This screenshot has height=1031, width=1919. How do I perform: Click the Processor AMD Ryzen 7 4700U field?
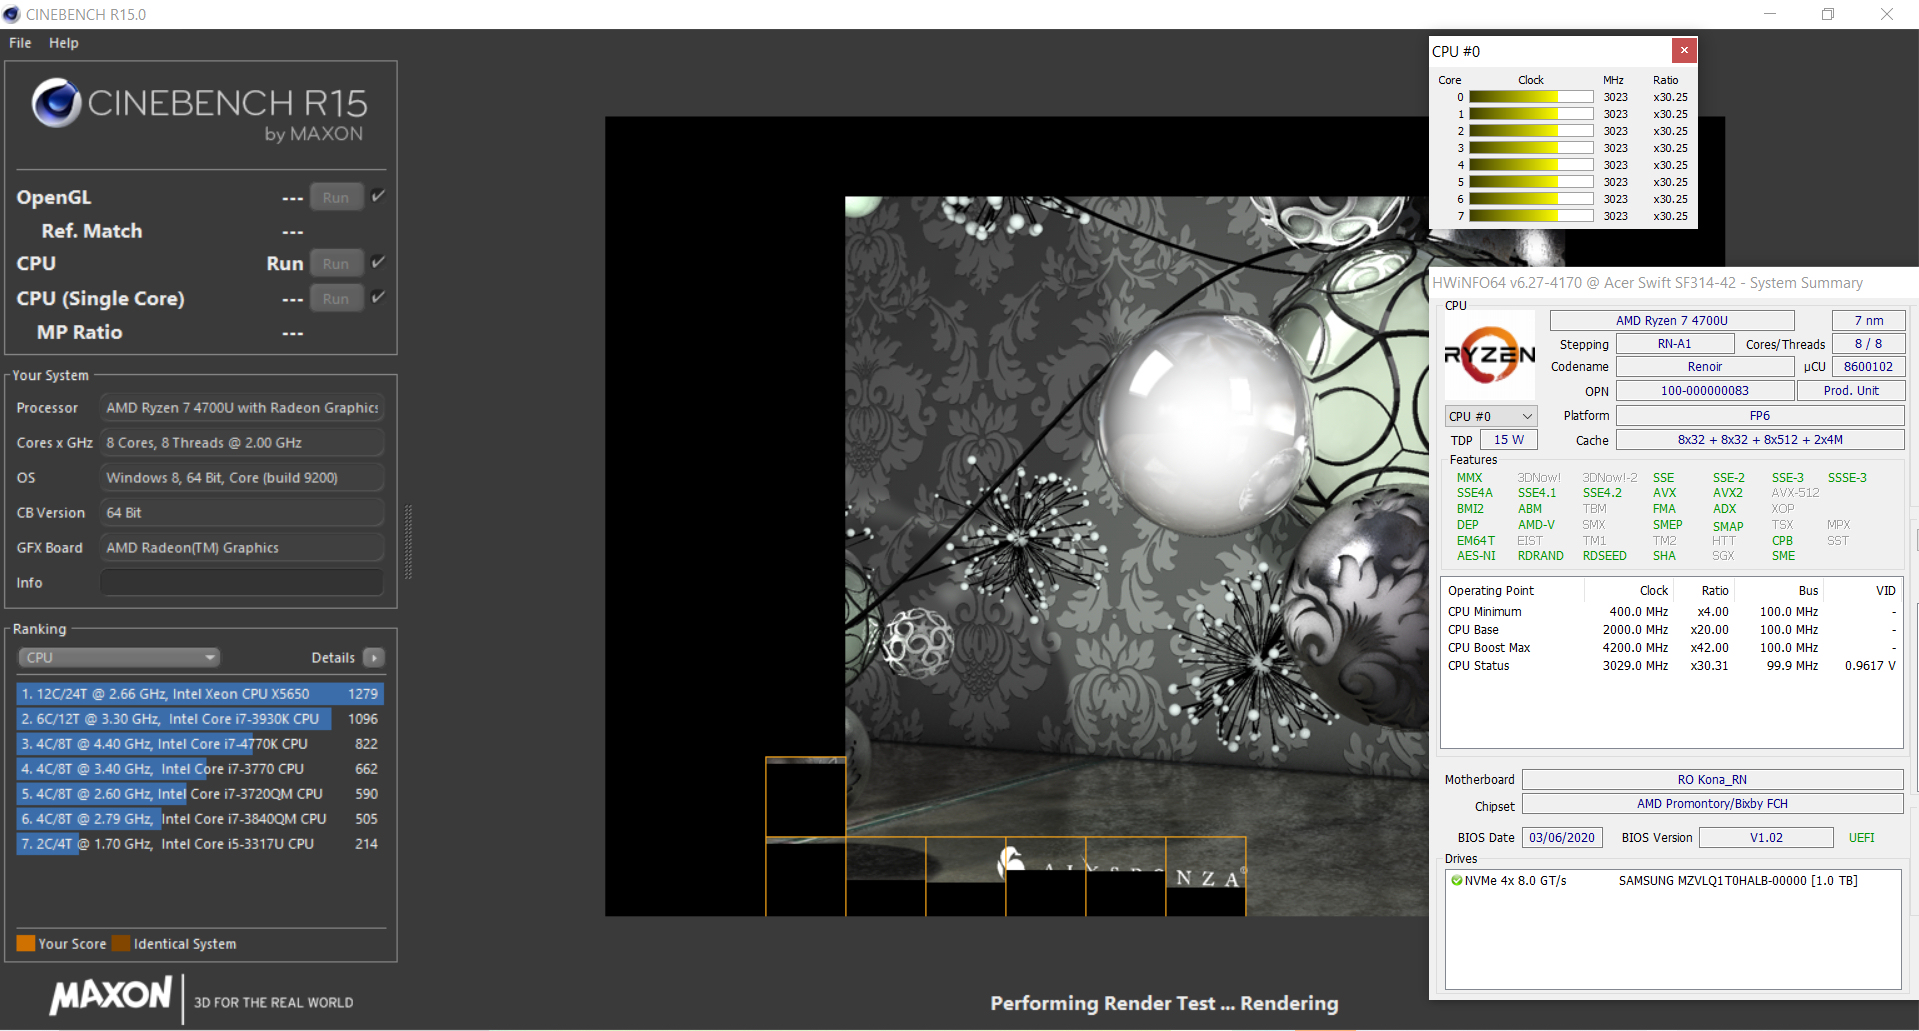[242, 407]
